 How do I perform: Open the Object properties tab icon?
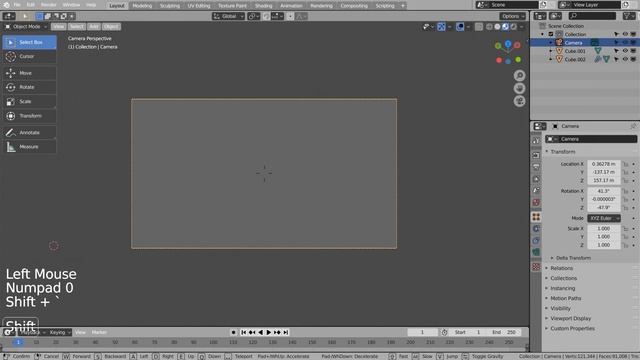pos(536,217)
